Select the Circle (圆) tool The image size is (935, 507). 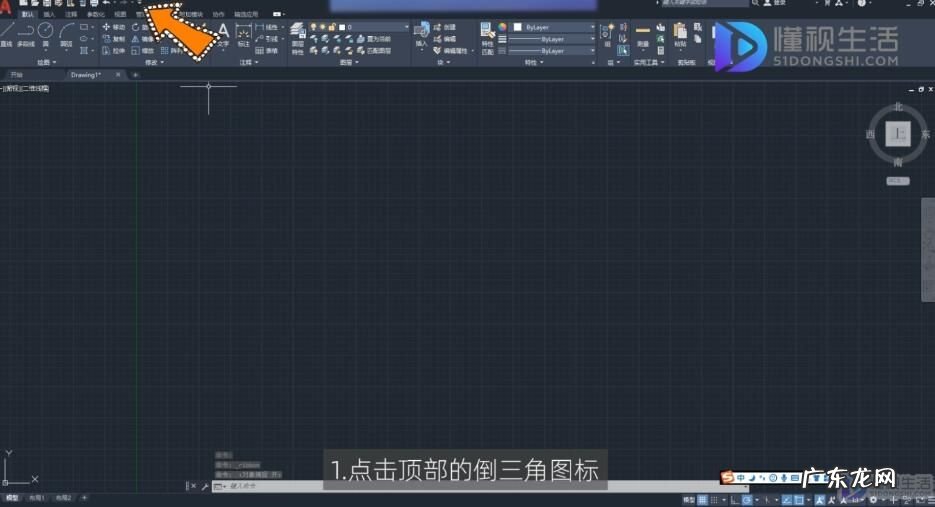tap(45, 33)
